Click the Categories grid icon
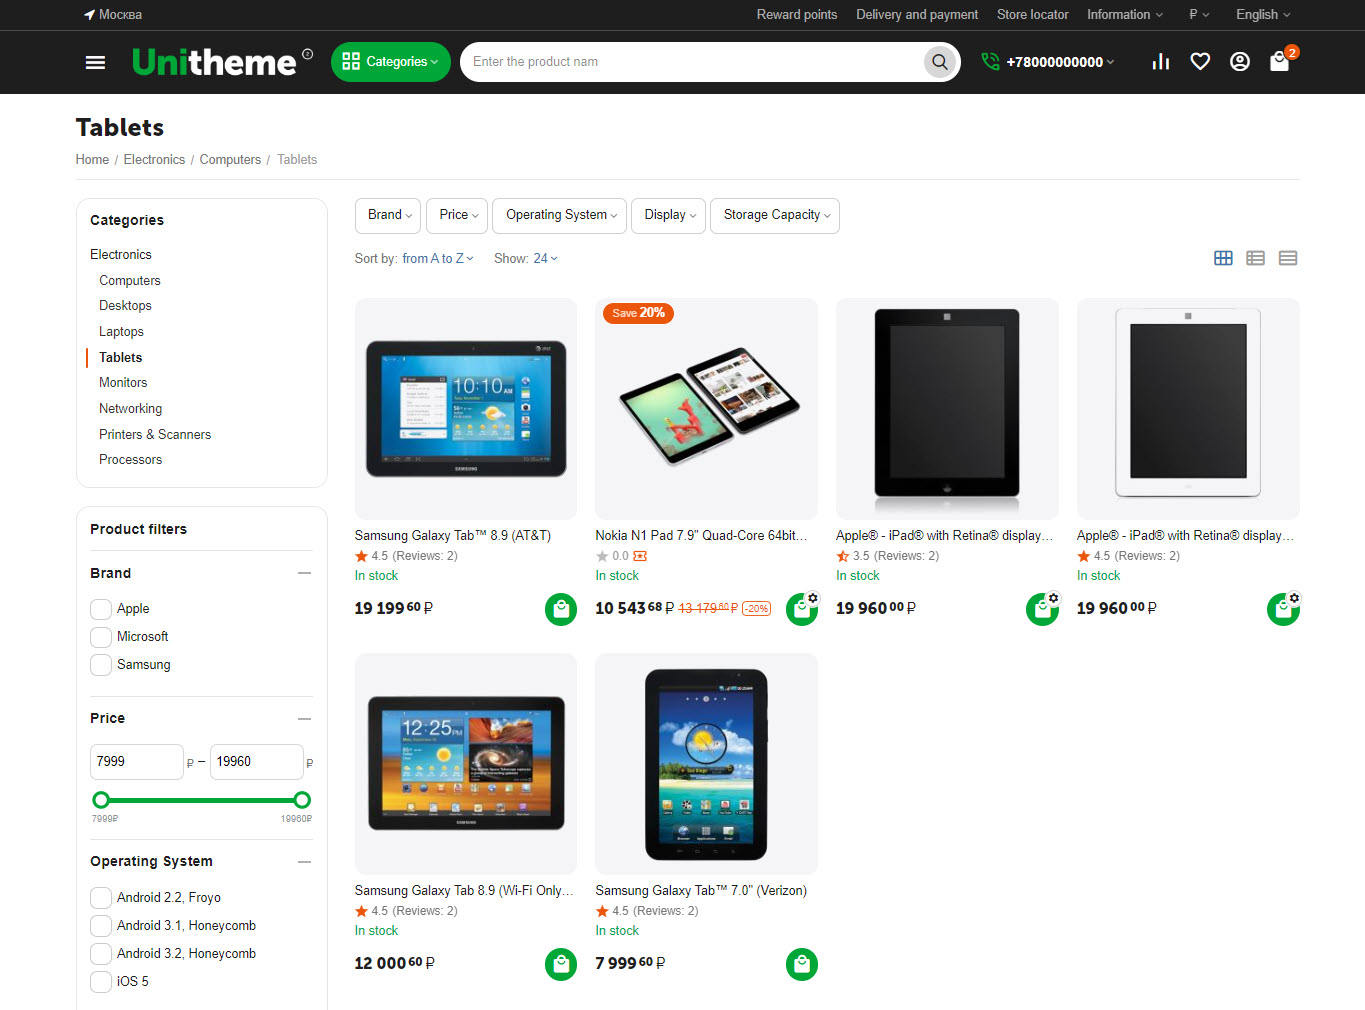The width and height of the screenshot is (1365, 1010). pos(351,62)
